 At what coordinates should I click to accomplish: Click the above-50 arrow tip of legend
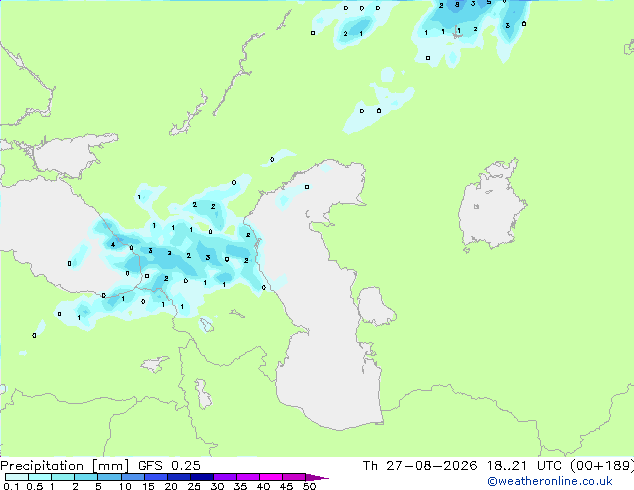[x=317, y=477]
